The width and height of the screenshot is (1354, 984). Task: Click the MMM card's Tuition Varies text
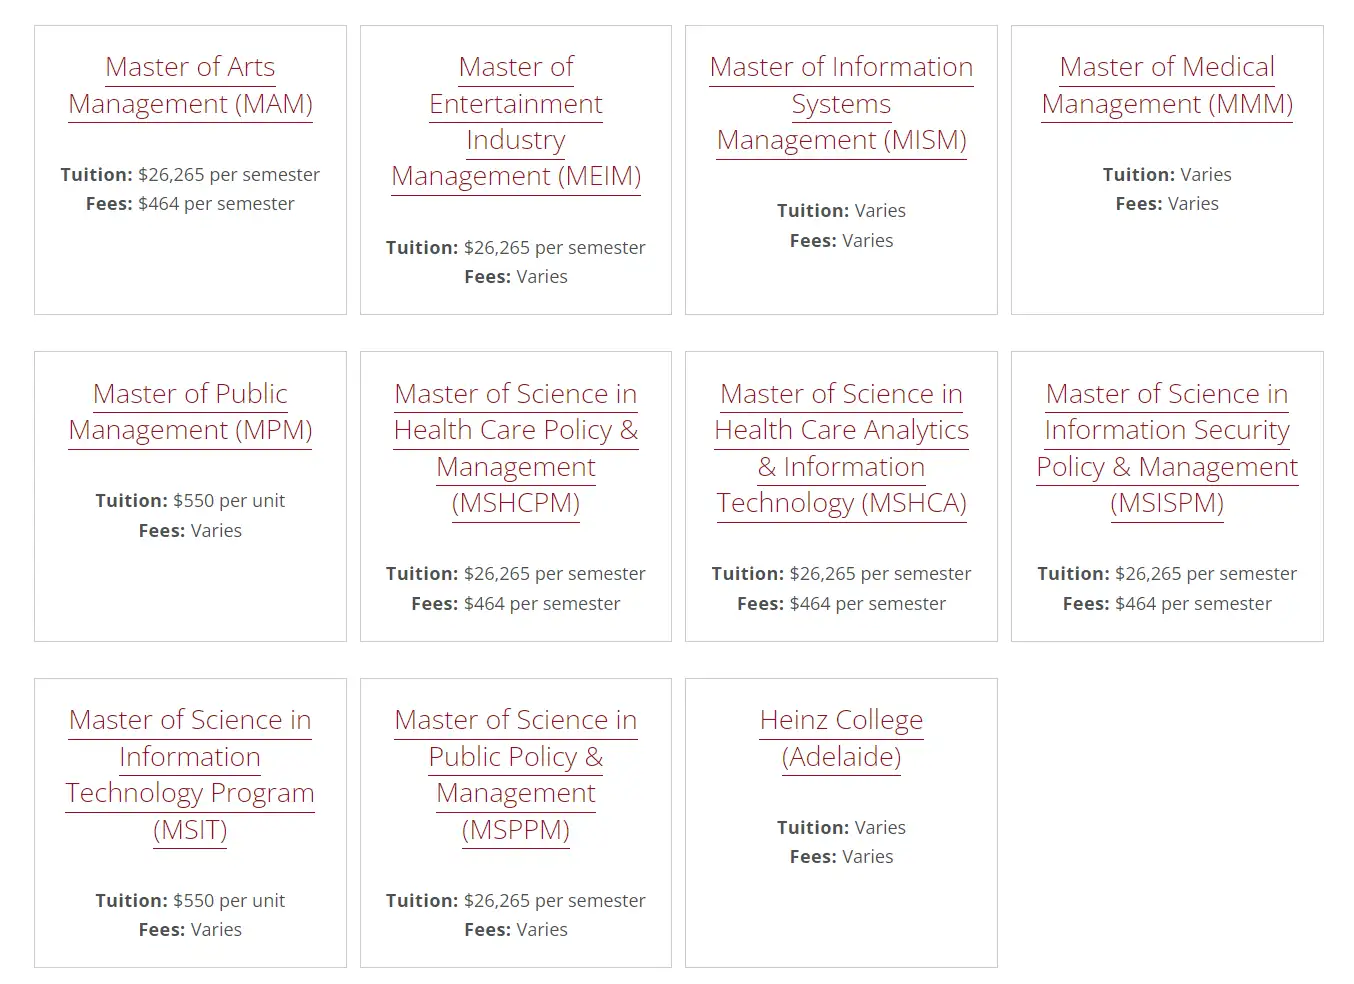1167,175
